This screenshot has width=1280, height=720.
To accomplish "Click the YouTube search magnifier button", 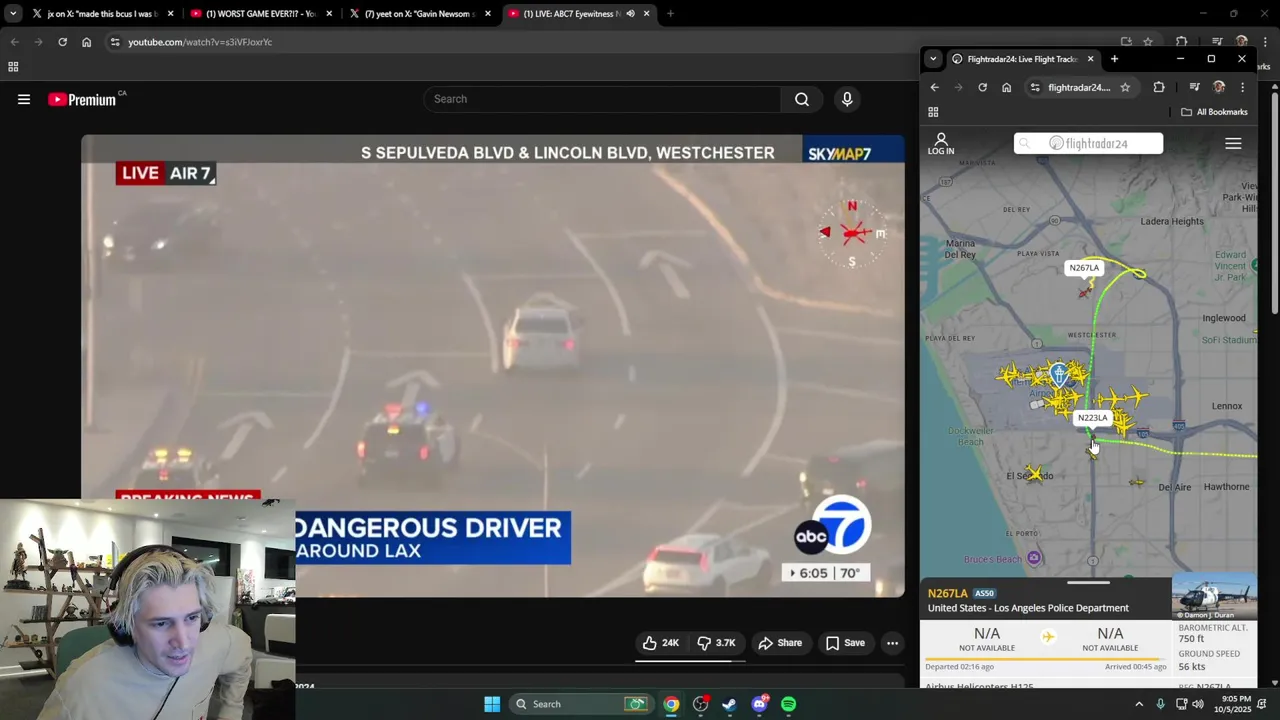I will [802, 99].
